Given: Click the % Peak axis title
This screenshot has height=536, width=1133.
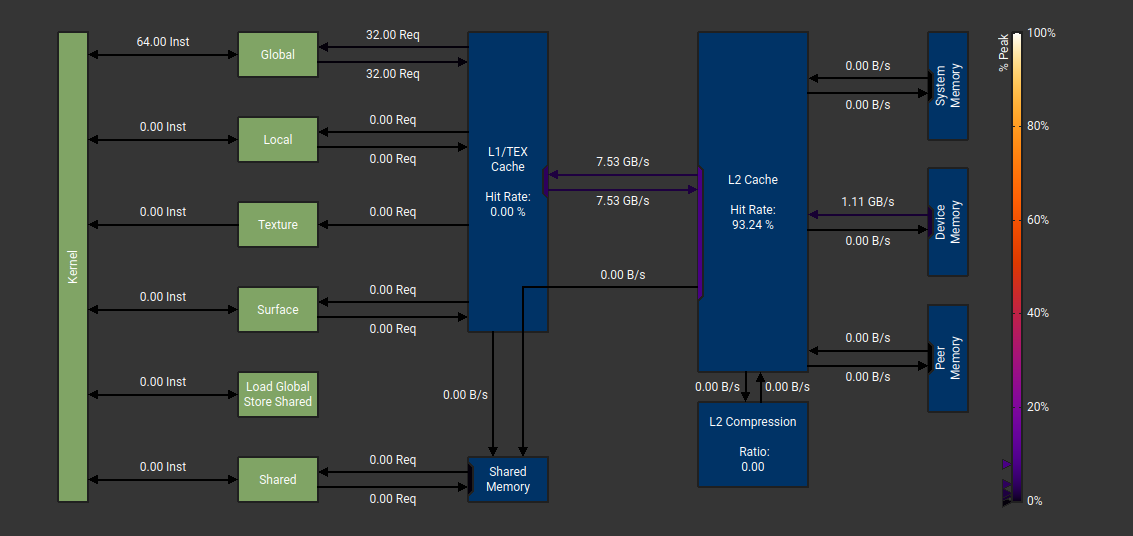Looking at the screenshot, I should coord(1004,52).
